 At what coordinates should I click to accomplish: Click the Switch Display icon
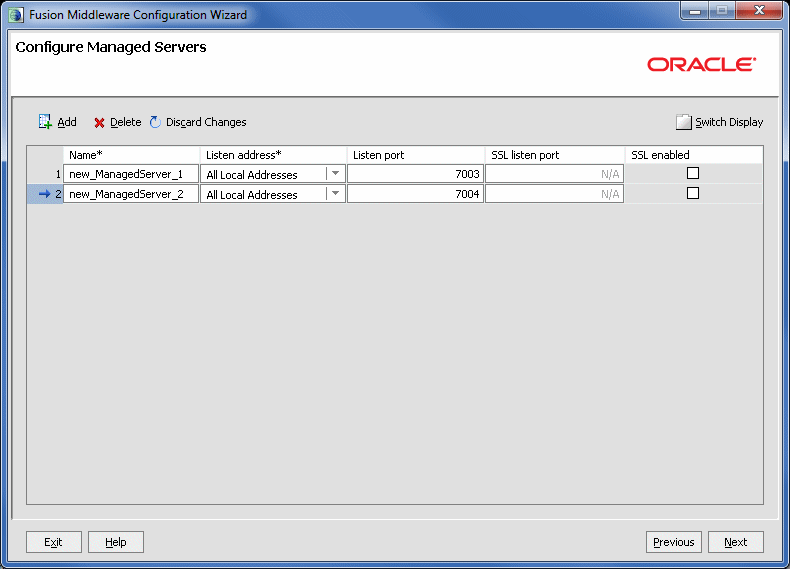(683, 122)
